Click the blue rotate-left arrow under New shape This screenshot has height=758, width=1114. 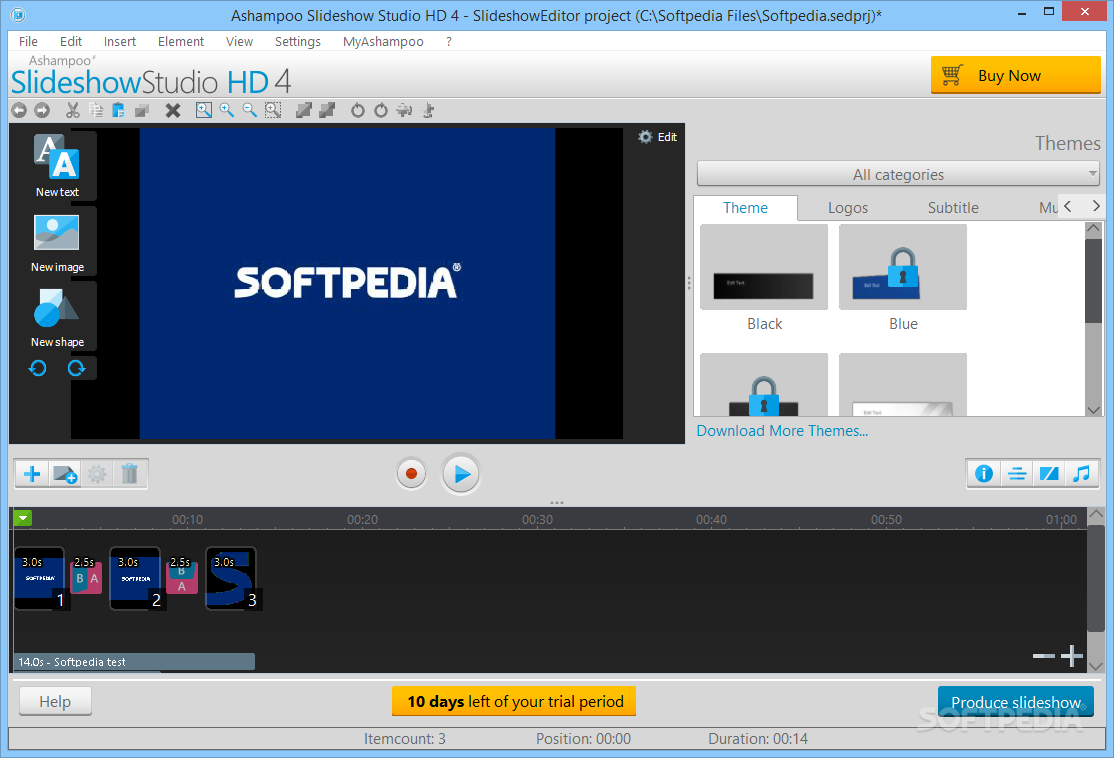[38, 368]
